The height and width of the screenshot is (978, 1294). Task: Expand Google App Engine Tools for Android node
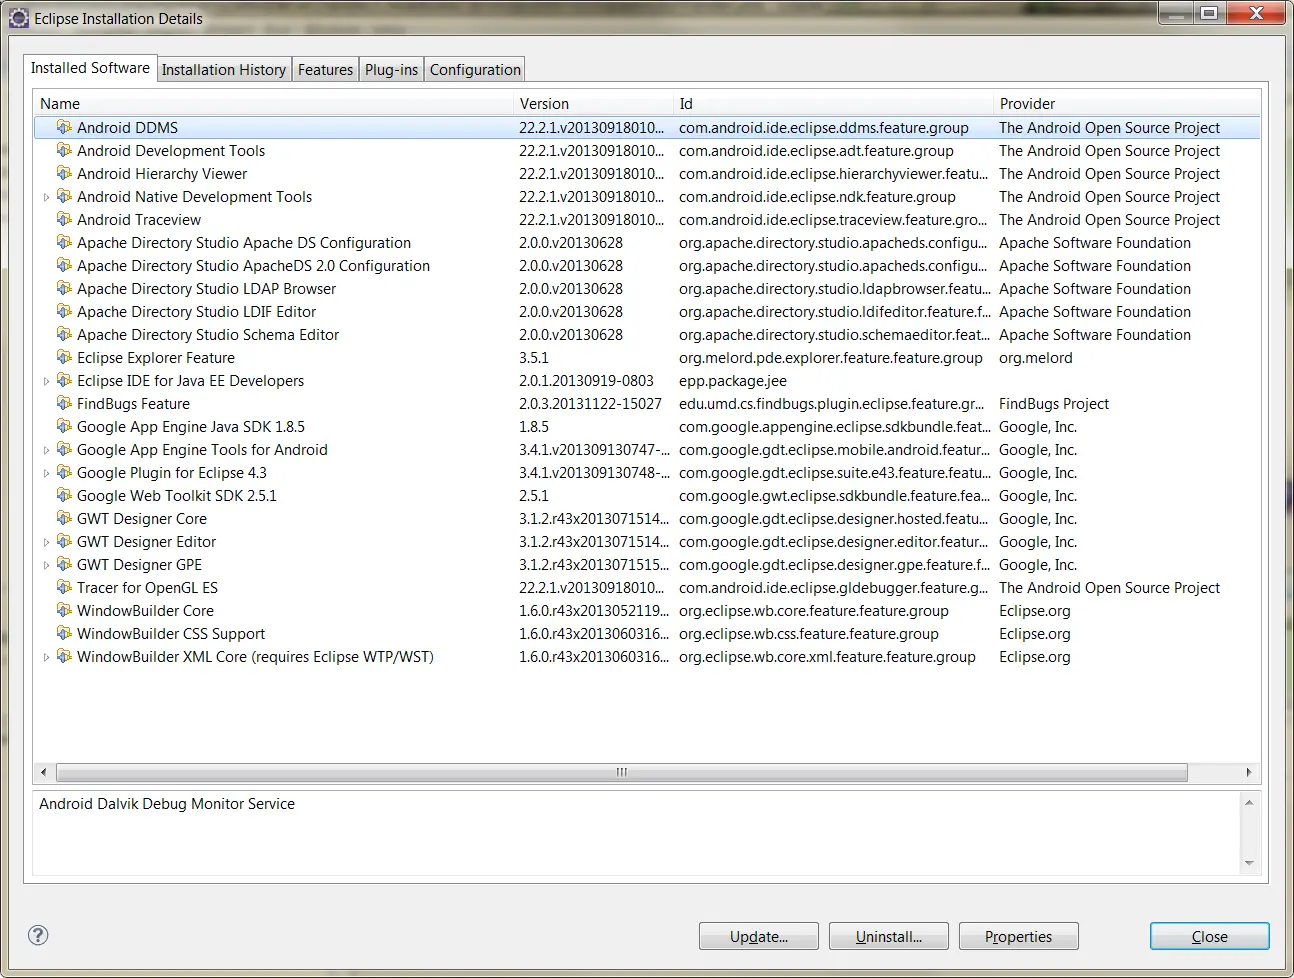point(46,450)
